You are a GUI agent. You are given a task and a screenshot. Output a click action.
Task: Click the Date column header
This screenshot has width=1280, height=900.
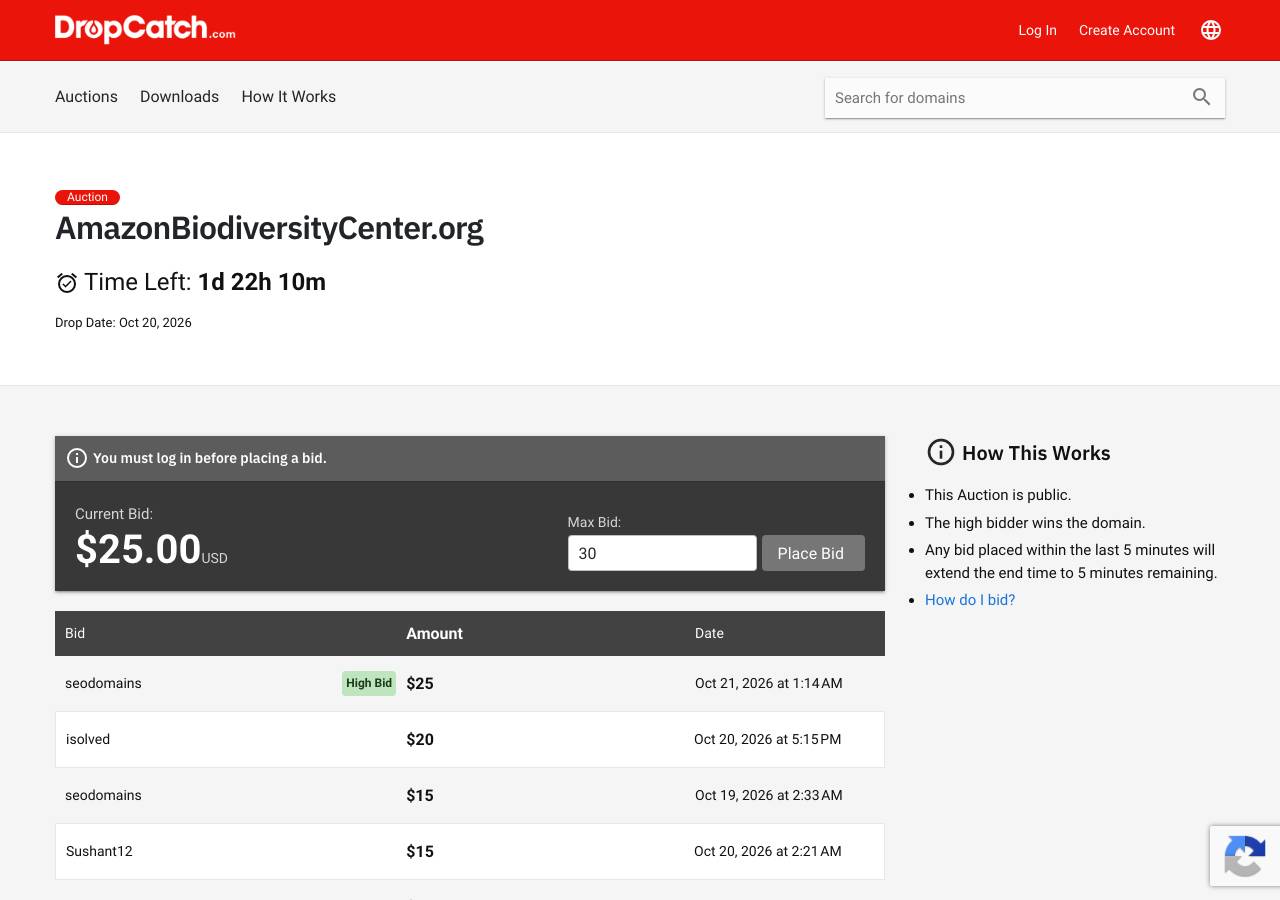coord(709,633)
